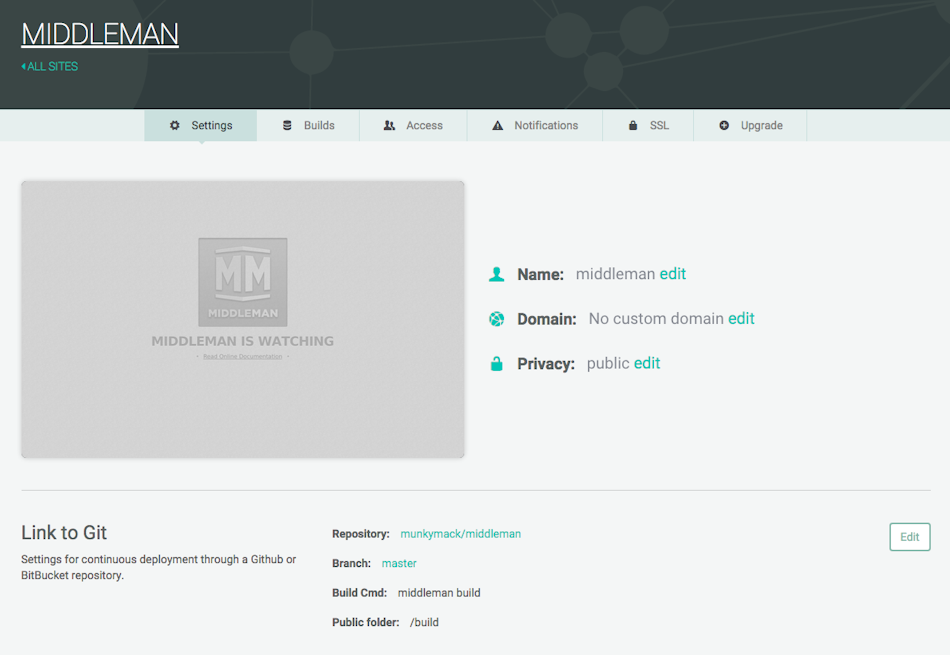Click the continuous deployment description text

pos(159,567)
